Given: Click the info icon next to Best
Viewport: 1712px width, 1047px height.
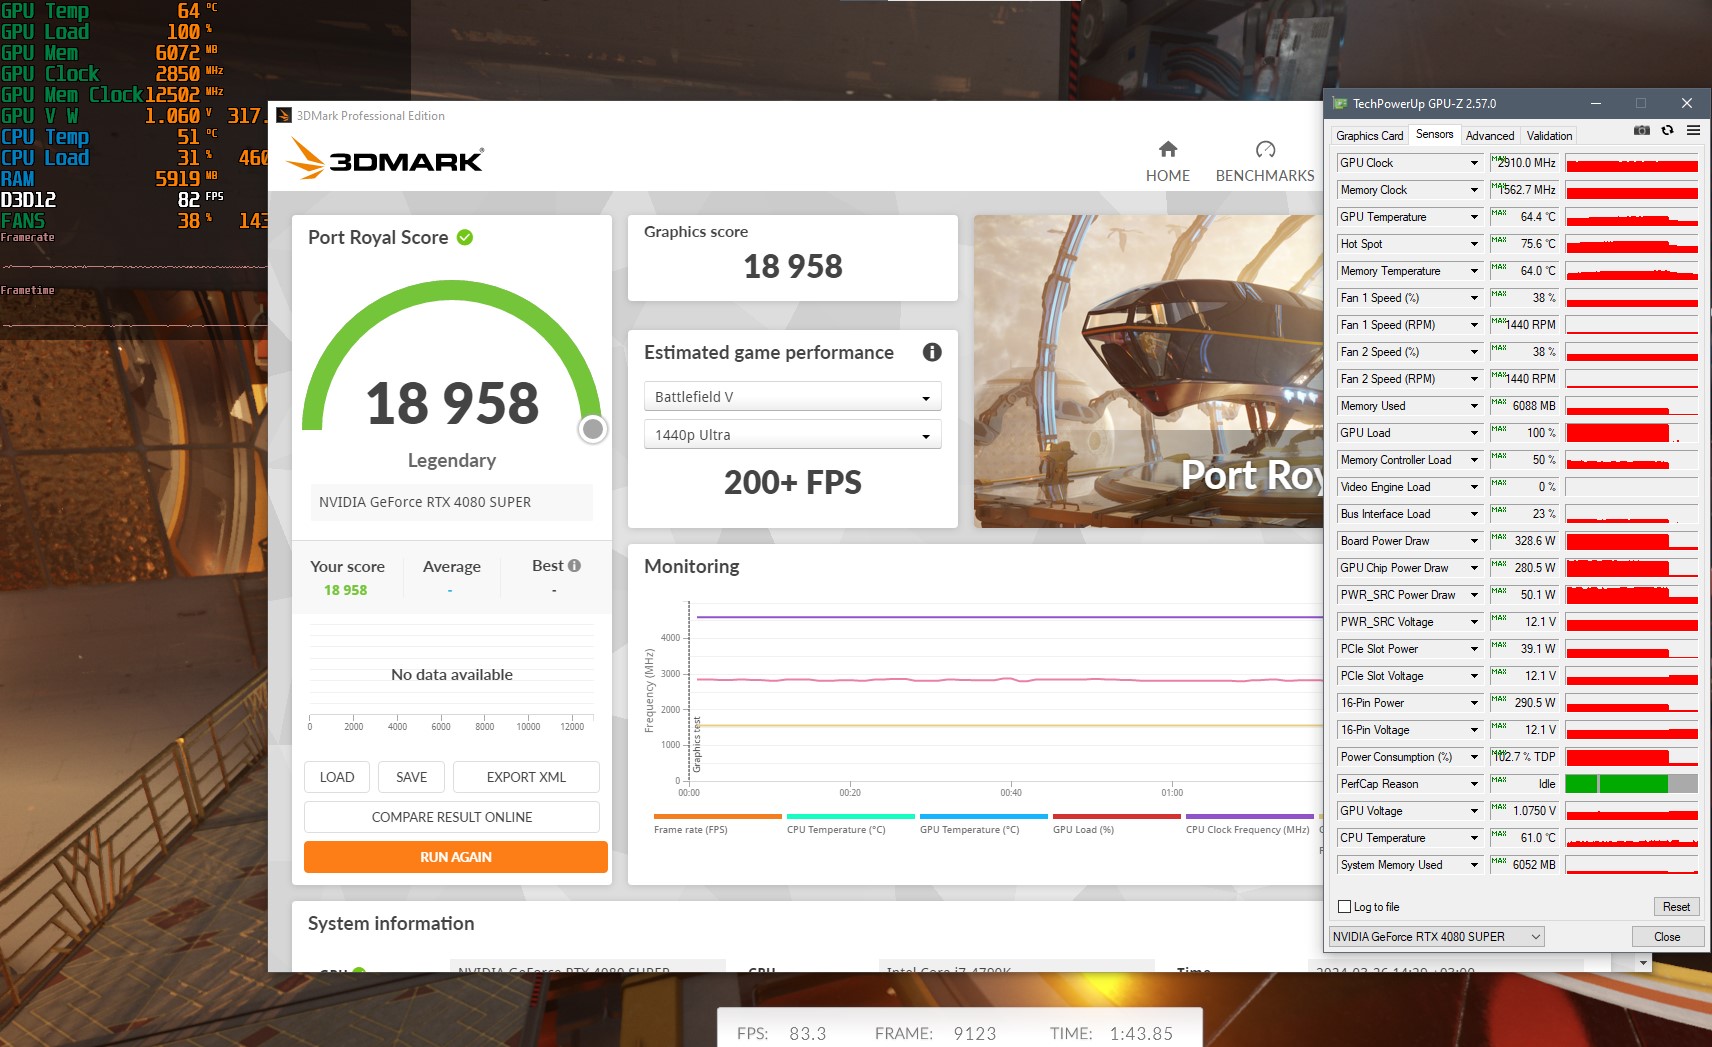Looking at the screenshot, I should pyautogui.click(x=574, y=566).
